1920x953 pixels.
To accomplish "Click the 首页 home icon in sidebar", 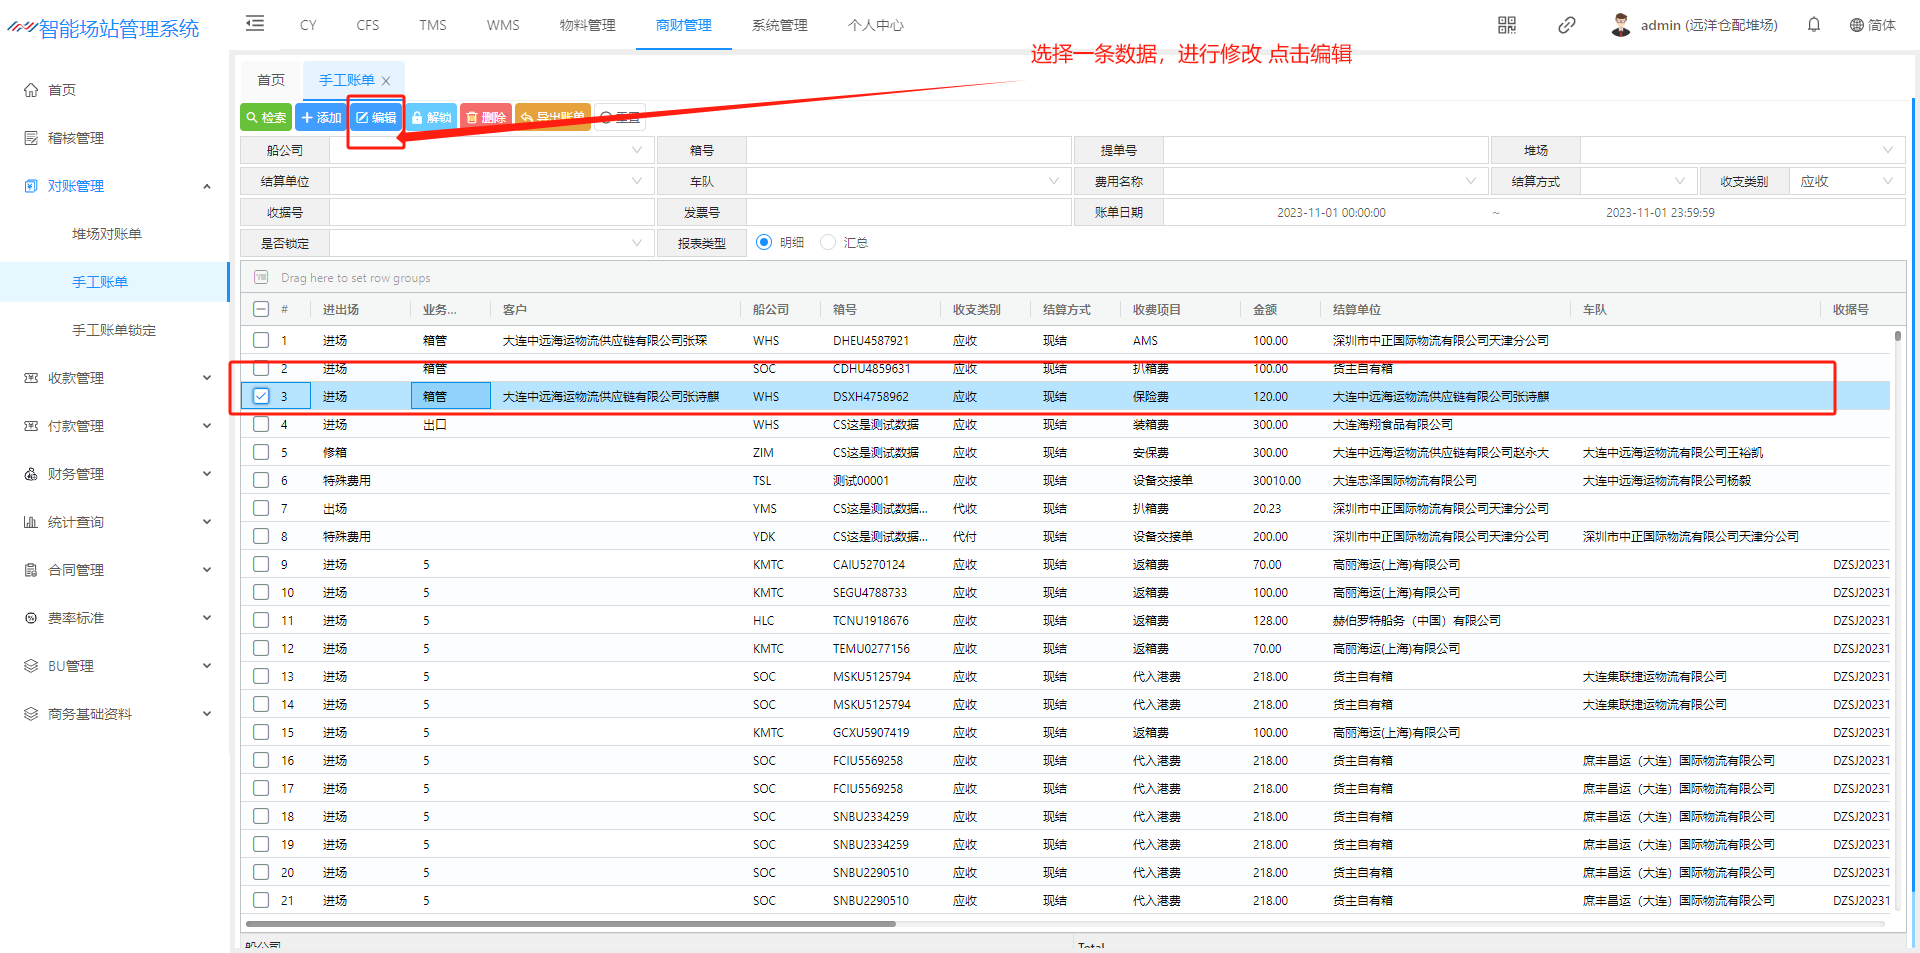I will point(31,90).
